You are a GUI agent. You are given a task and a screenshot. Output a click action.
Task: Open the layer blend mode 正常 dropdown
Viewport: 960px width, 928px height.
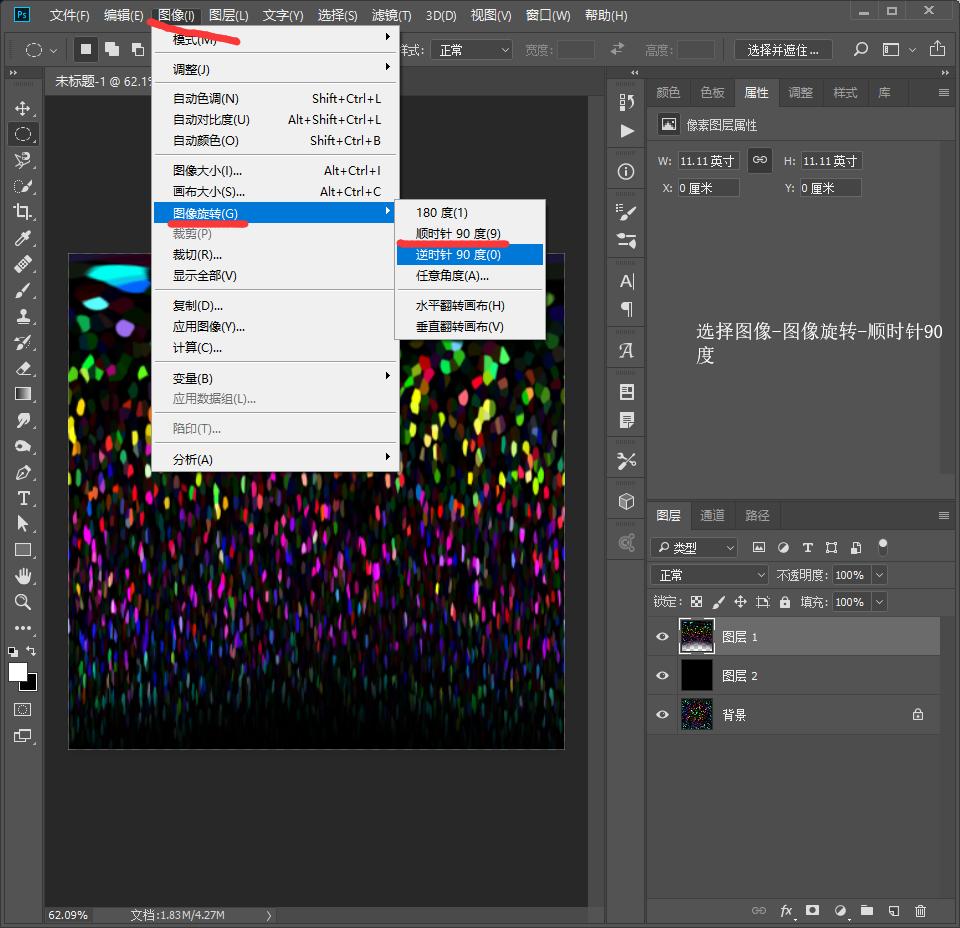pyautogui.click(x=708, y=575)
